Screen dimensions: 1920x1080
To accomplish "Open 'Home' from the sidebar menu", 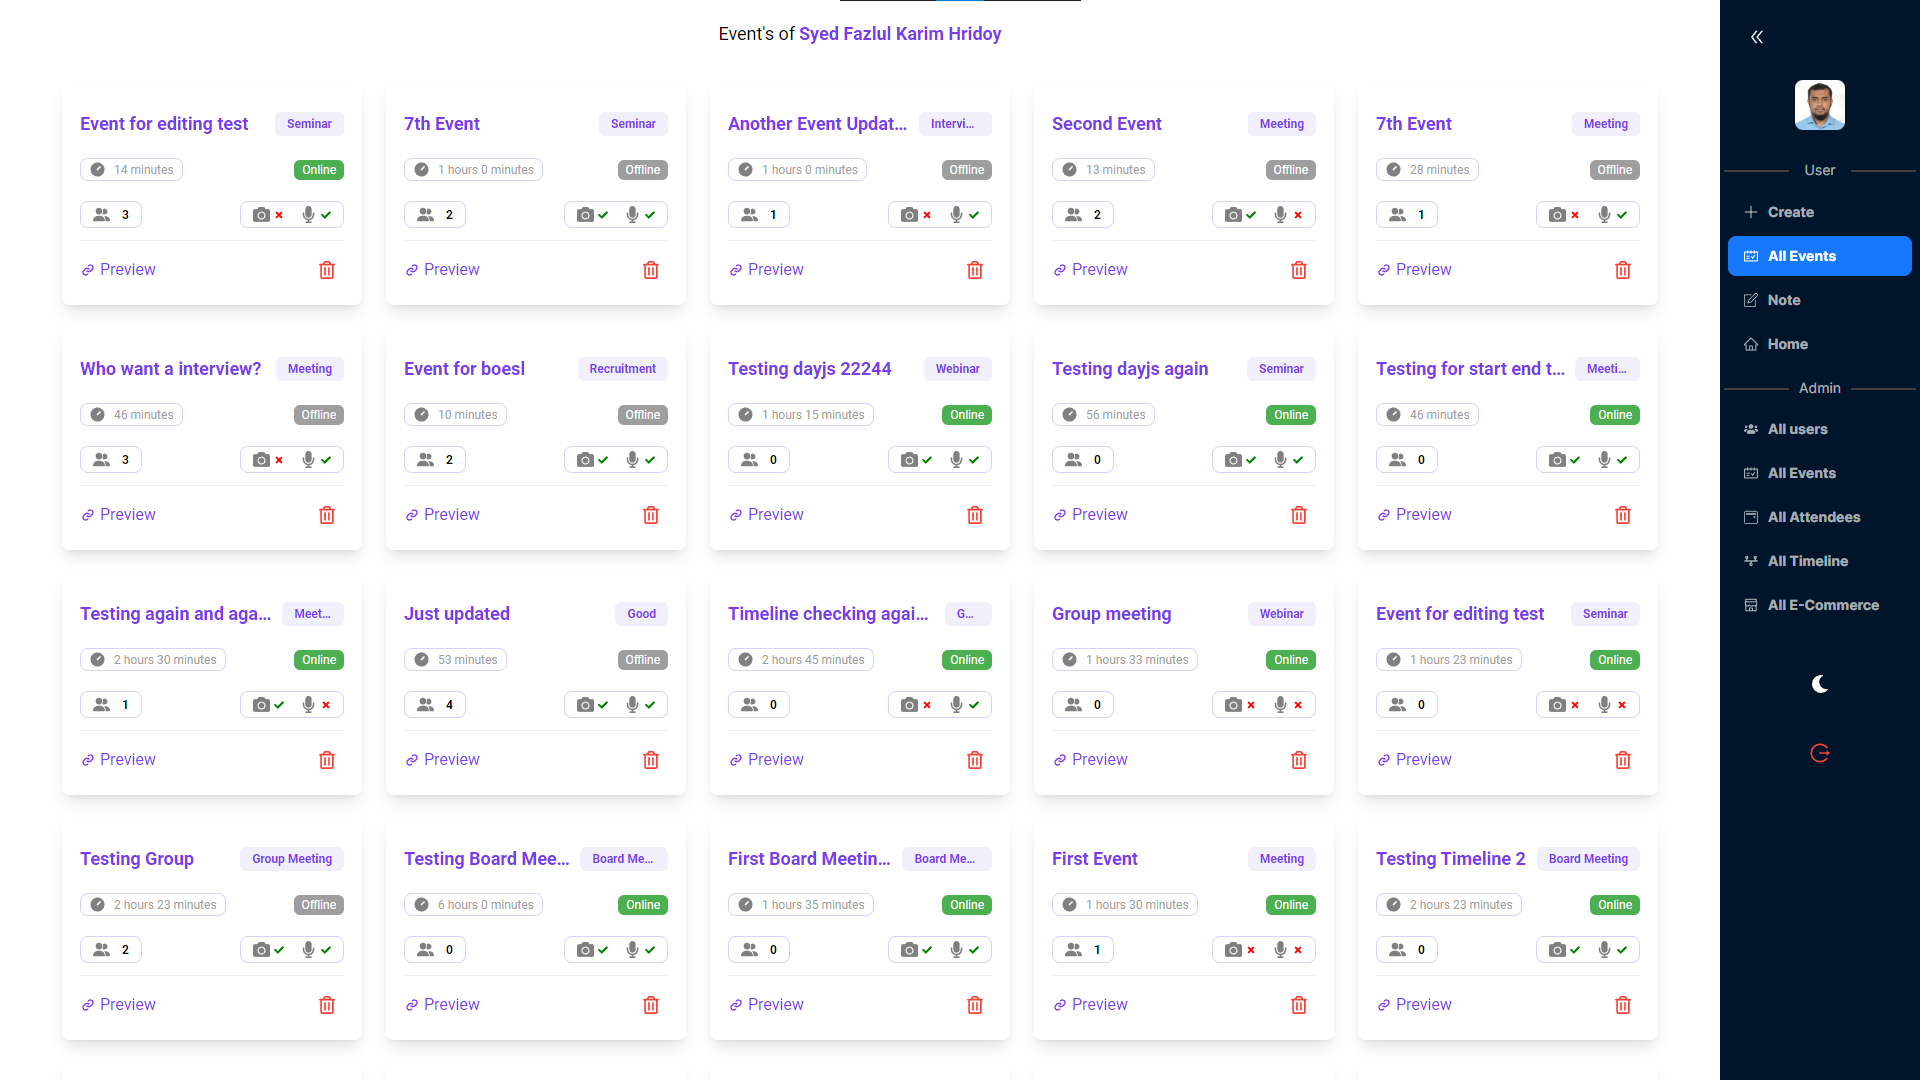I will pyautogui.click(x=1786, y=344).
